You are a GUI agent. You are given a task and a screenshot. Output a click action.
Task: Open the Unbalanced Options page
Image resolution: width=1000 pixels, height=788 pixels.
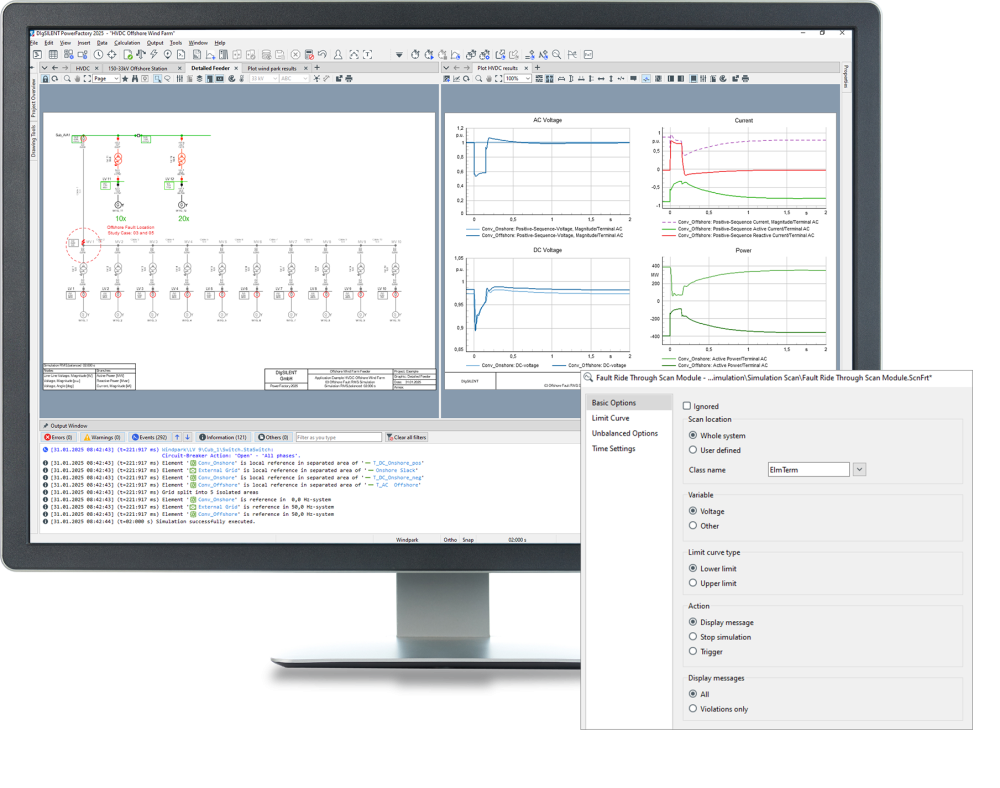[624, 434]
